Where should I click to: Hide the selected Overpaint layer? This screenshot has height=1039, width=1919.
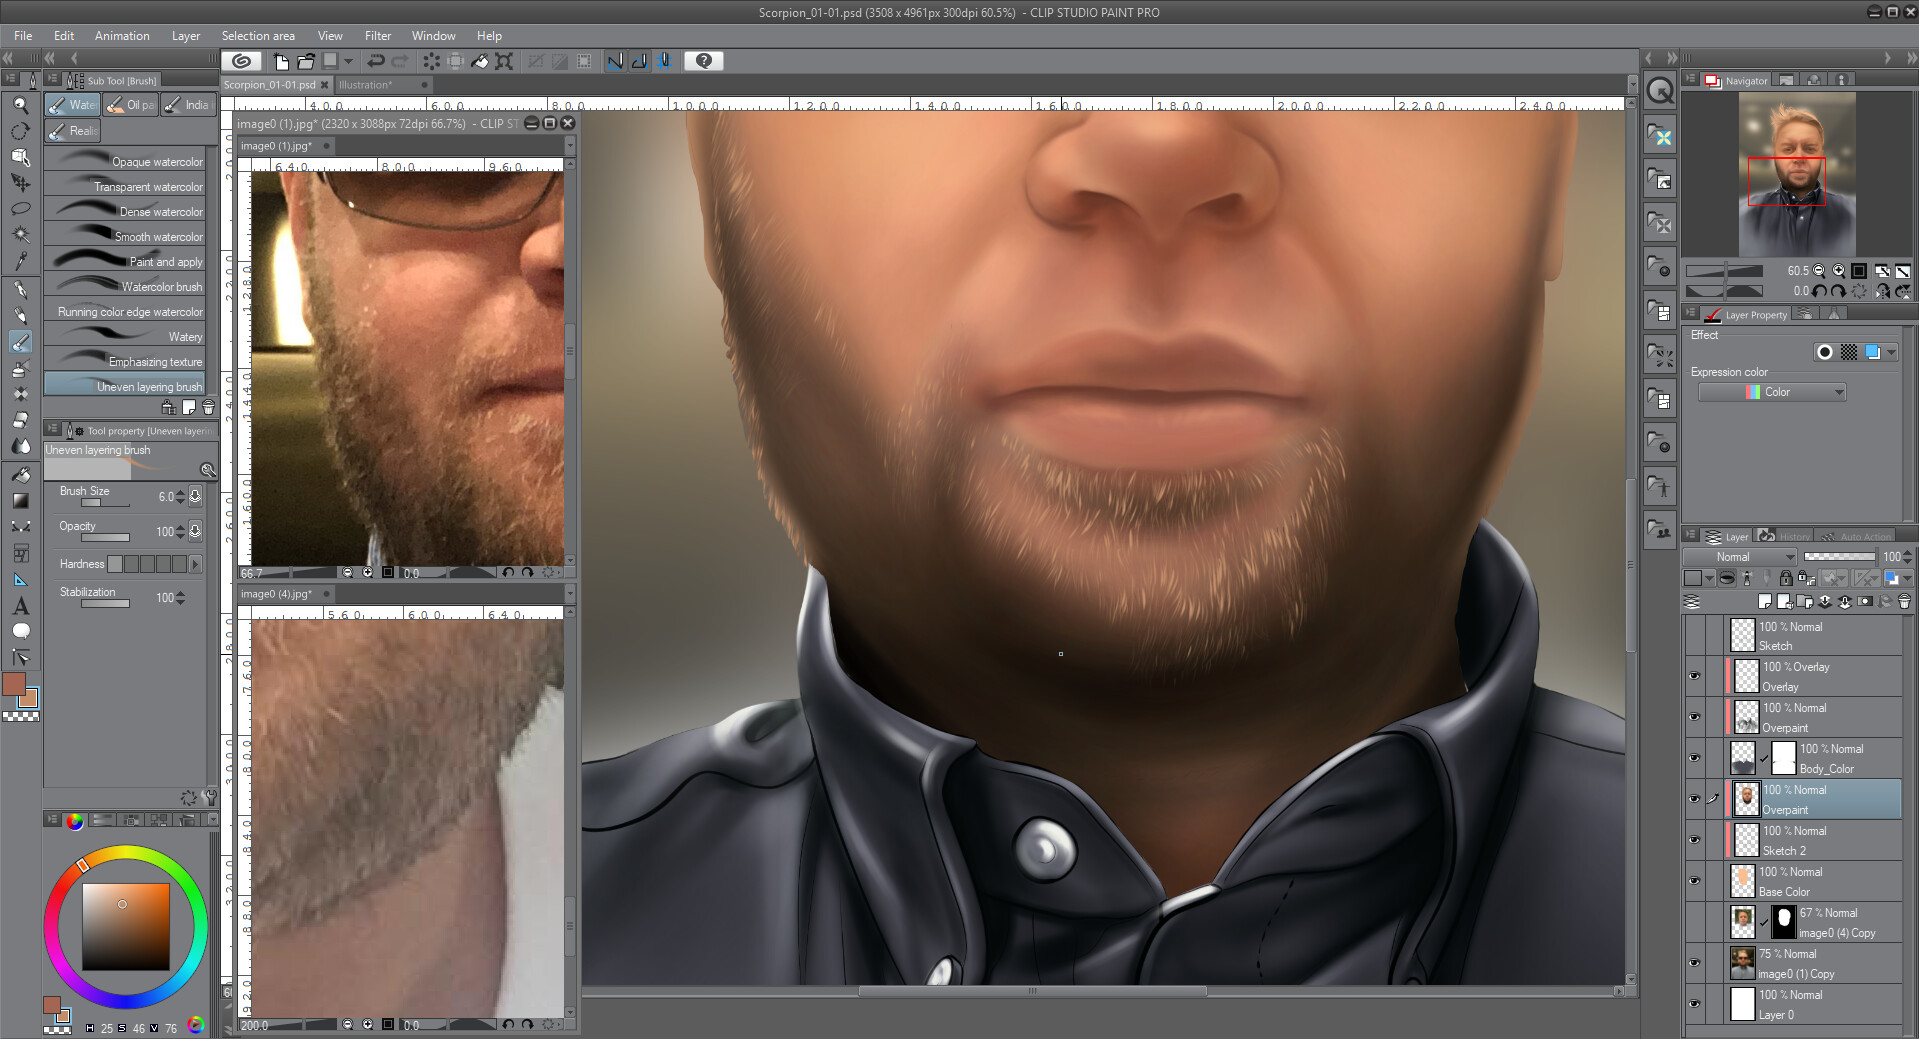(1694, 799)
